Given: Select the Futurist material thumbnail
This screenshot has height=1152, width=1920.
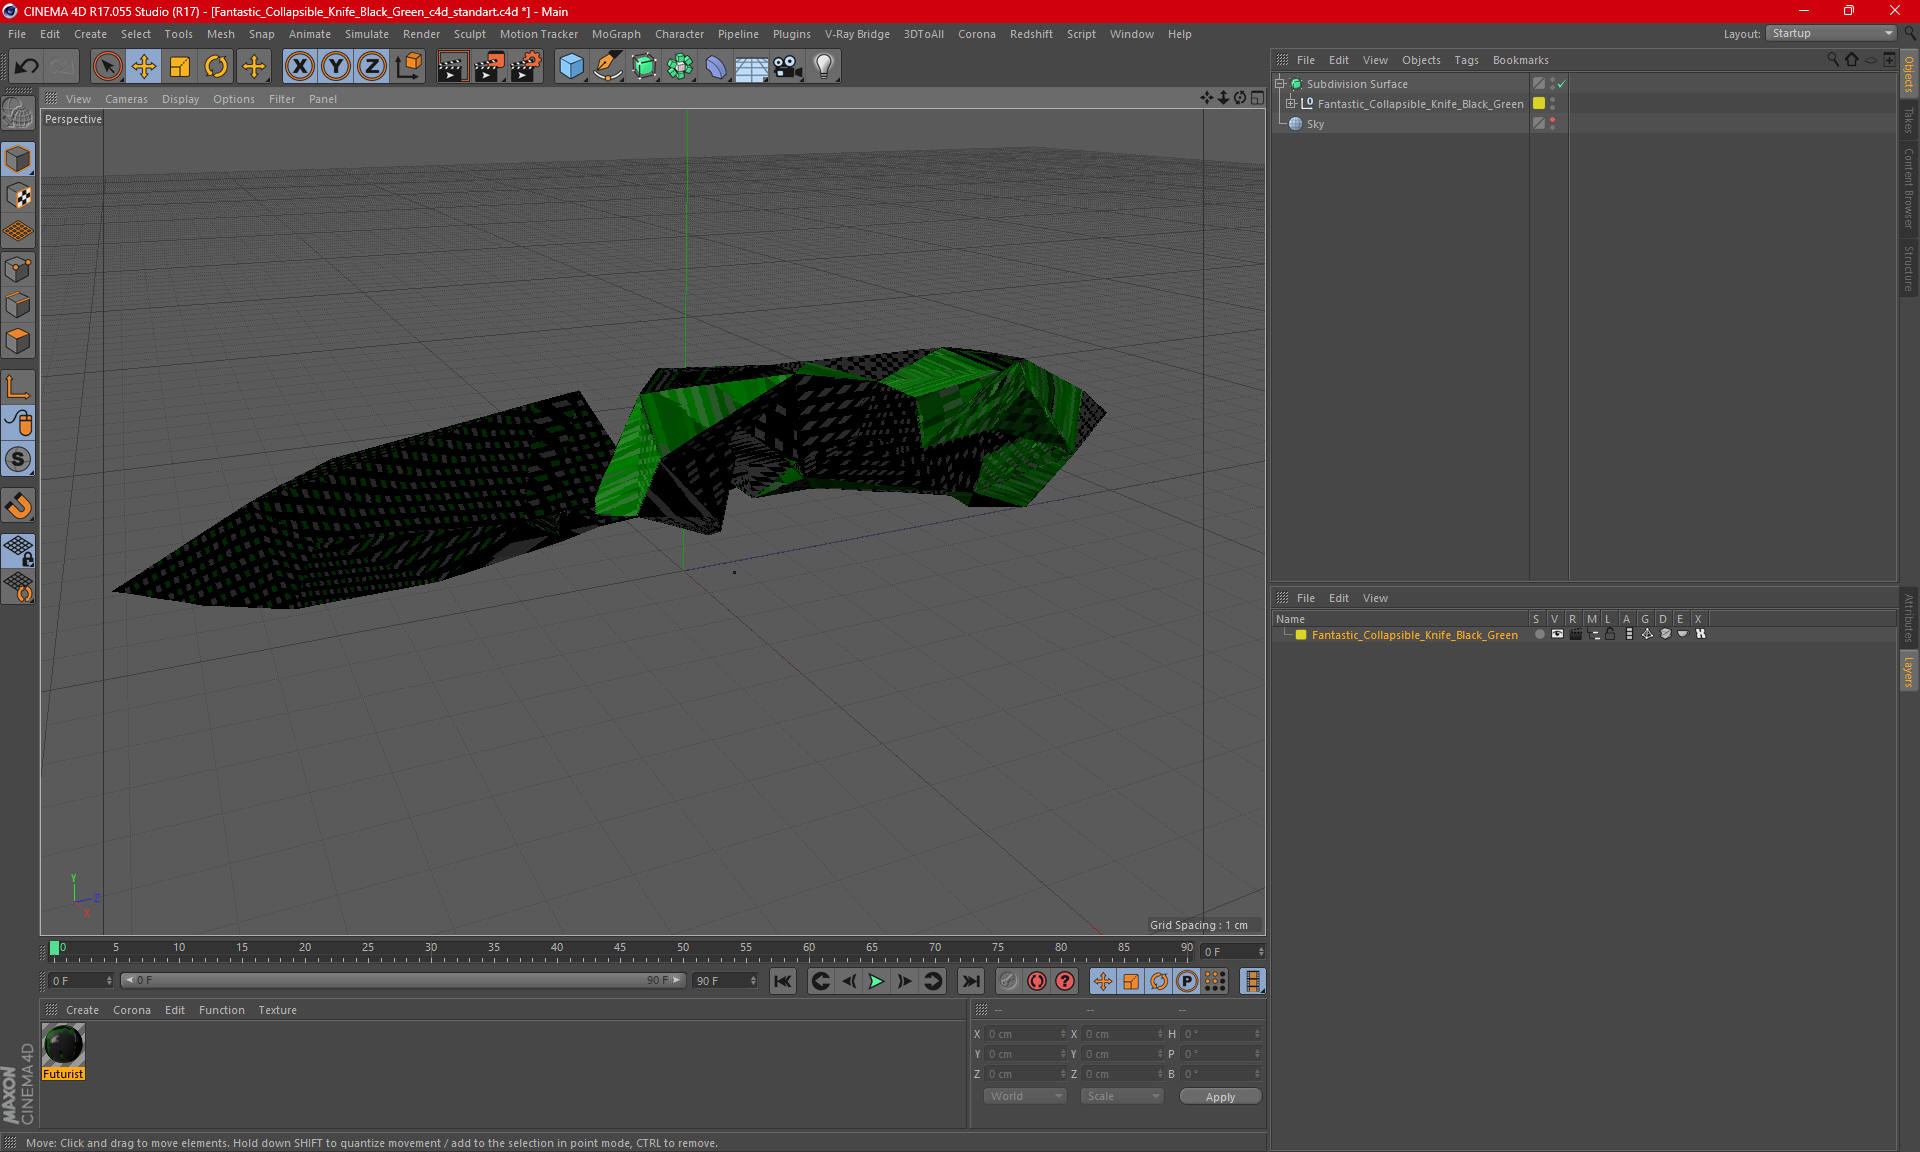Looking at the screenshot, I should (x=63, y=1045).
